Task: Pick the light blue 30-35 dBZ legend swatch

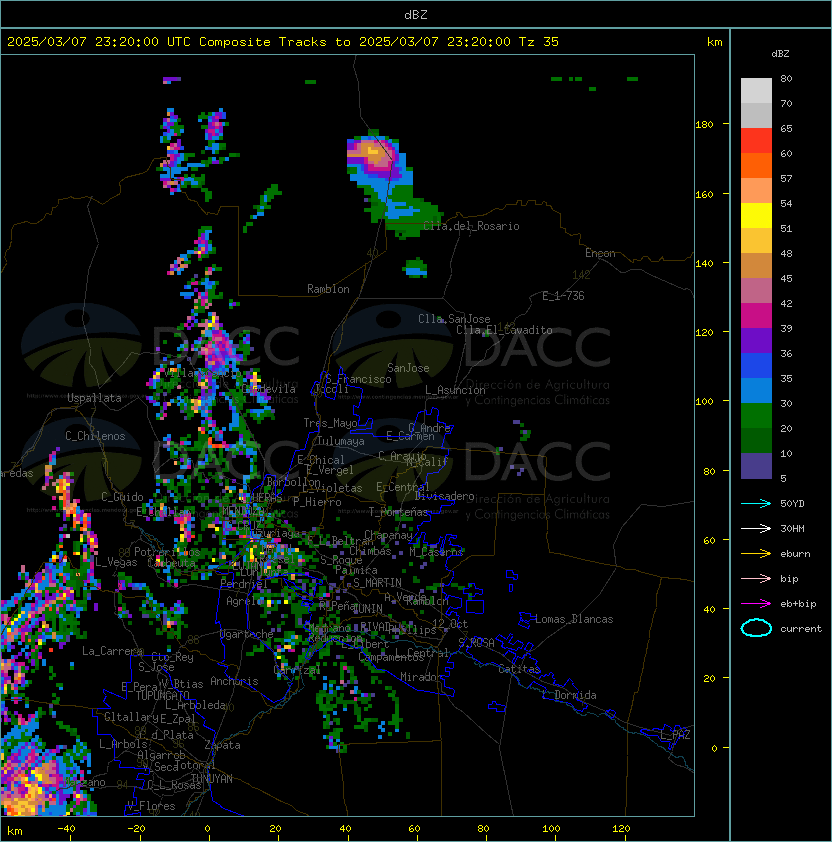Action: pyautogui.click(x=756, y=390)
